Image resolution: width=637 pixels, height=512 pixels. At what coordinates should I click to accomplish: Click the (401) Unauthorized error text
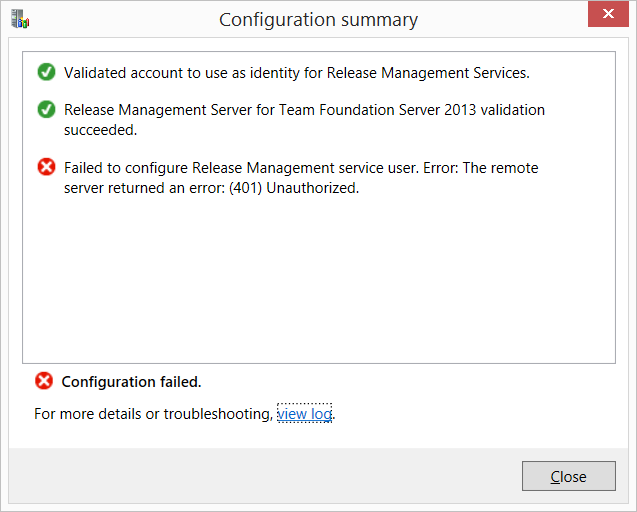click(x=294, y=188)
